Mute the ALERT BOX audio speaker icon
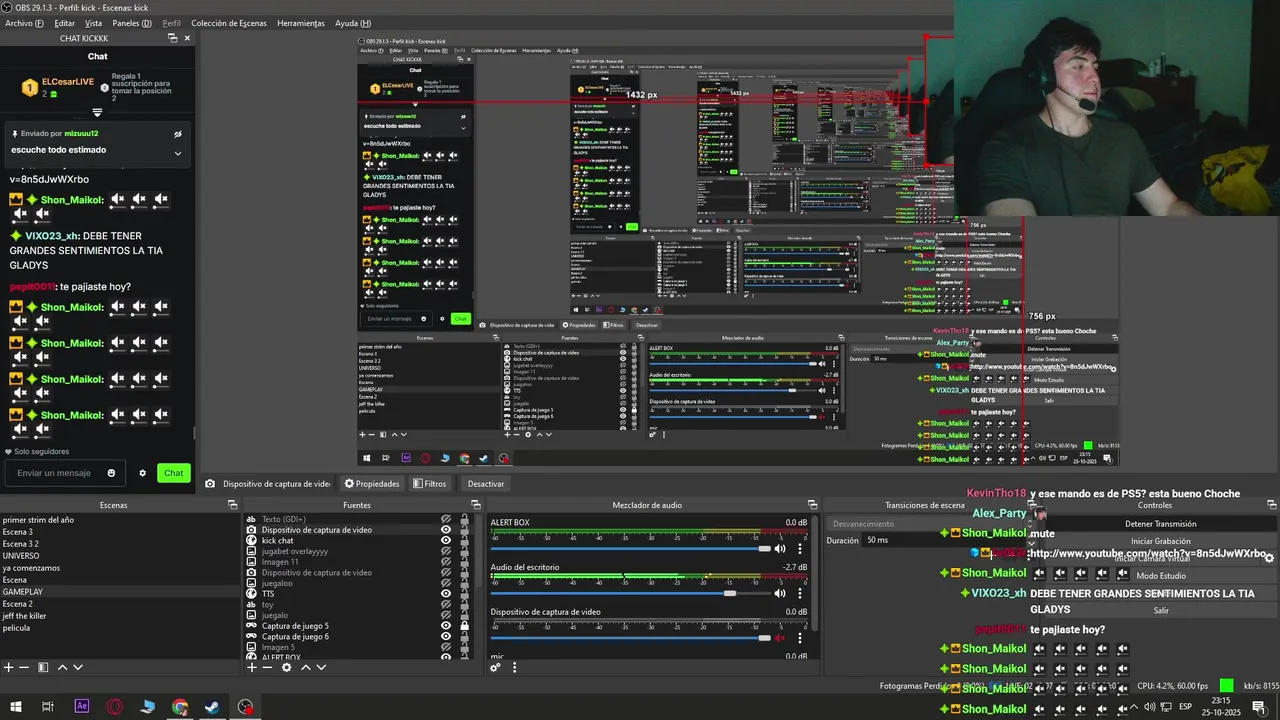 [781, 548]
